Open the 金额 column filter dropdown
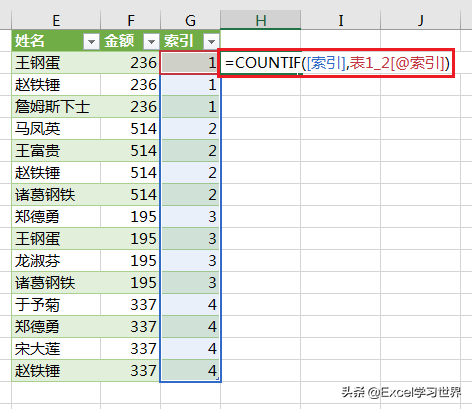Screen dimensions: 472x409 [151, 42]
